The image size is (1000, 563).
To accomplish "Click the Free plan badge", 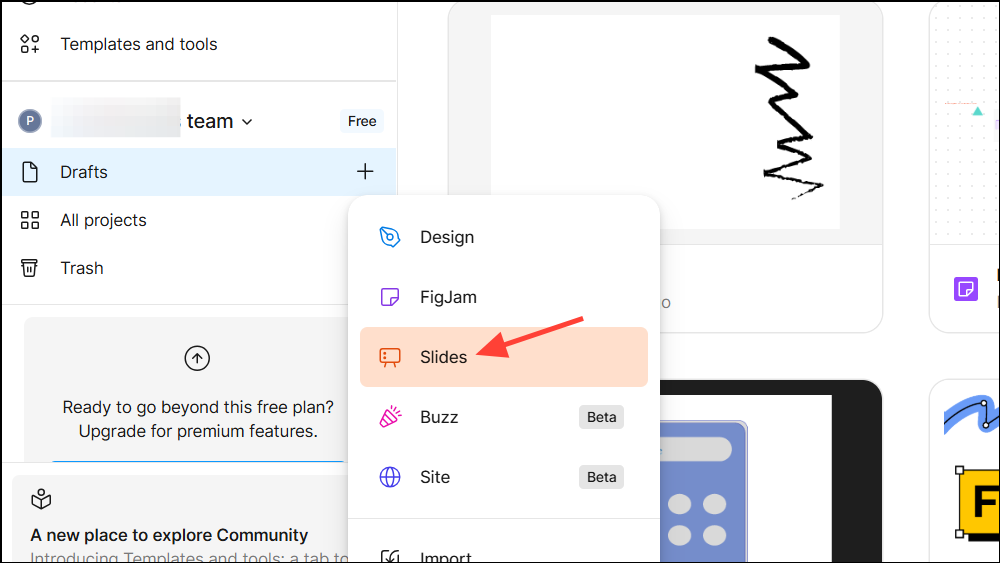I will point(362,121).
